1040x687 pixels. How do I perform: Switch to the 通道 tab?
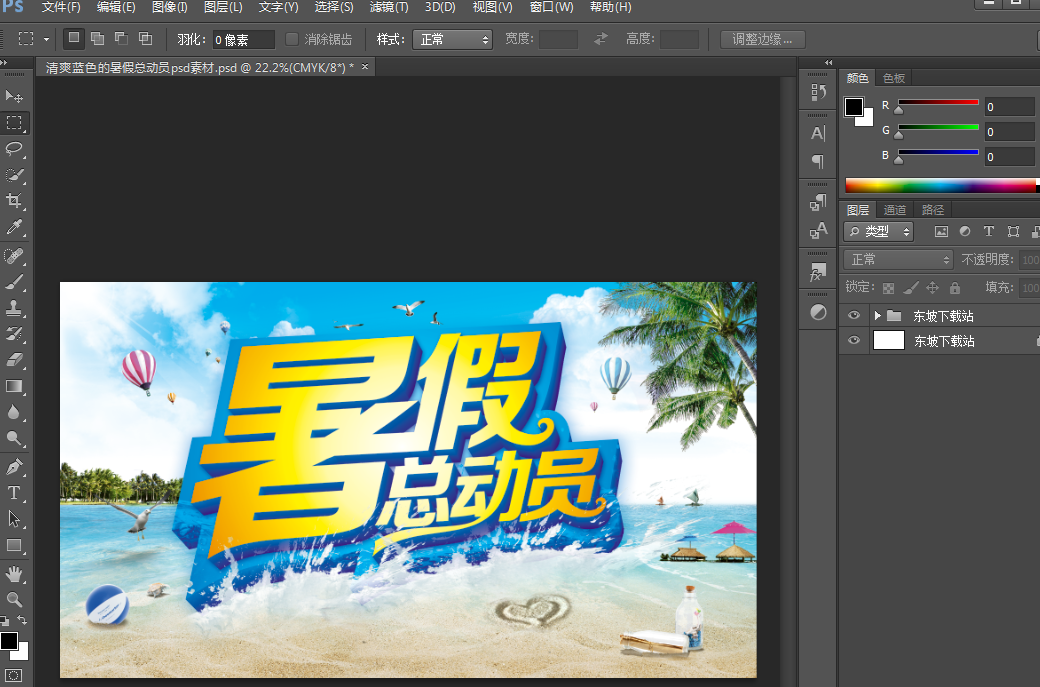tap(895, 210)
